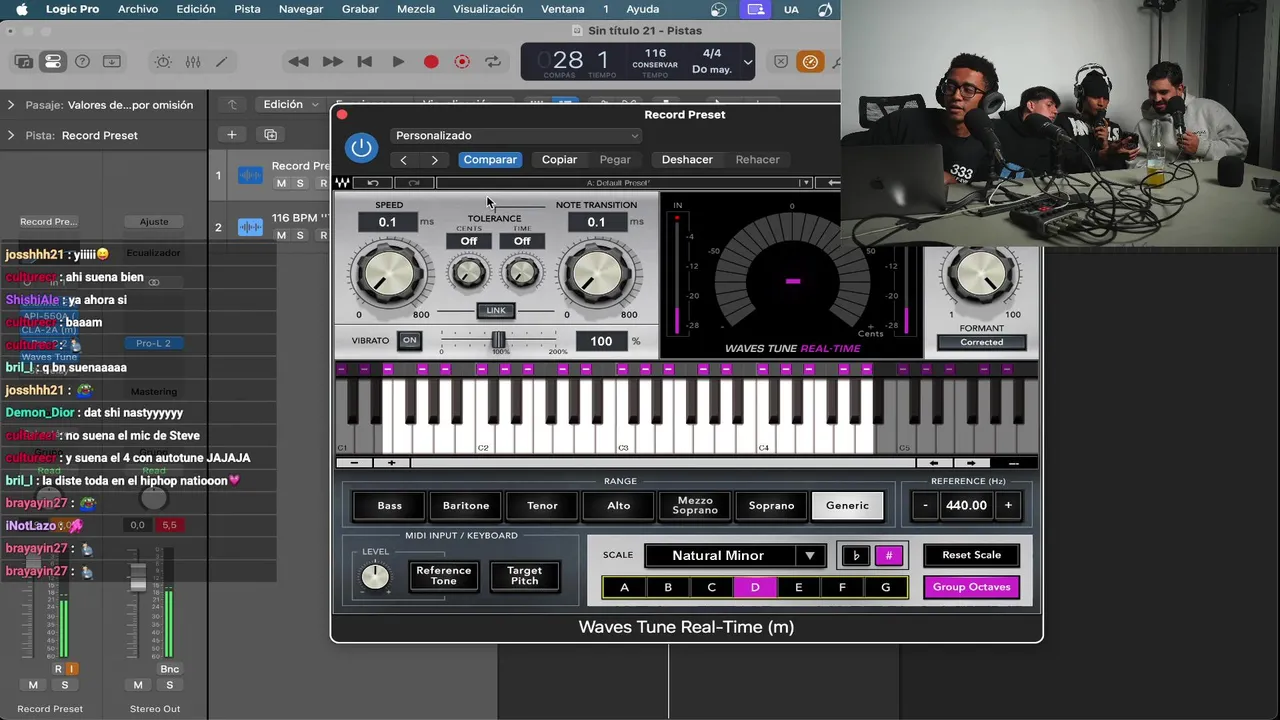
Task: Toggle the sharp notation button
Action: [x=889, y=556]
